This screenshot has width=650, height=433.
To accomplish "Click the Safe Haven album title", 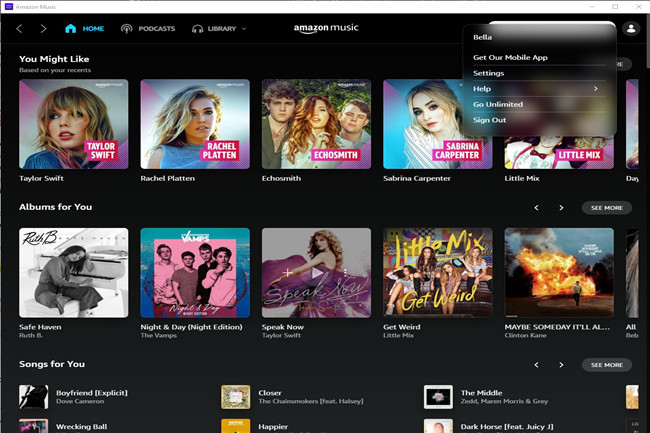I will point(40,327).
